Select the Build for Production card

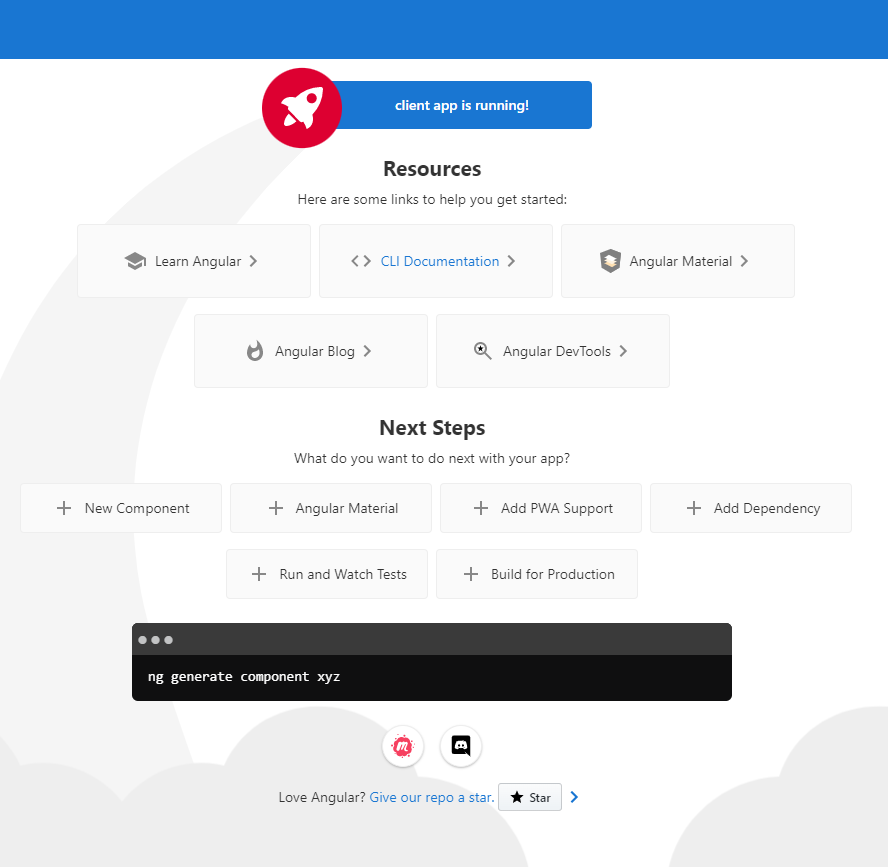coord(537,574)
